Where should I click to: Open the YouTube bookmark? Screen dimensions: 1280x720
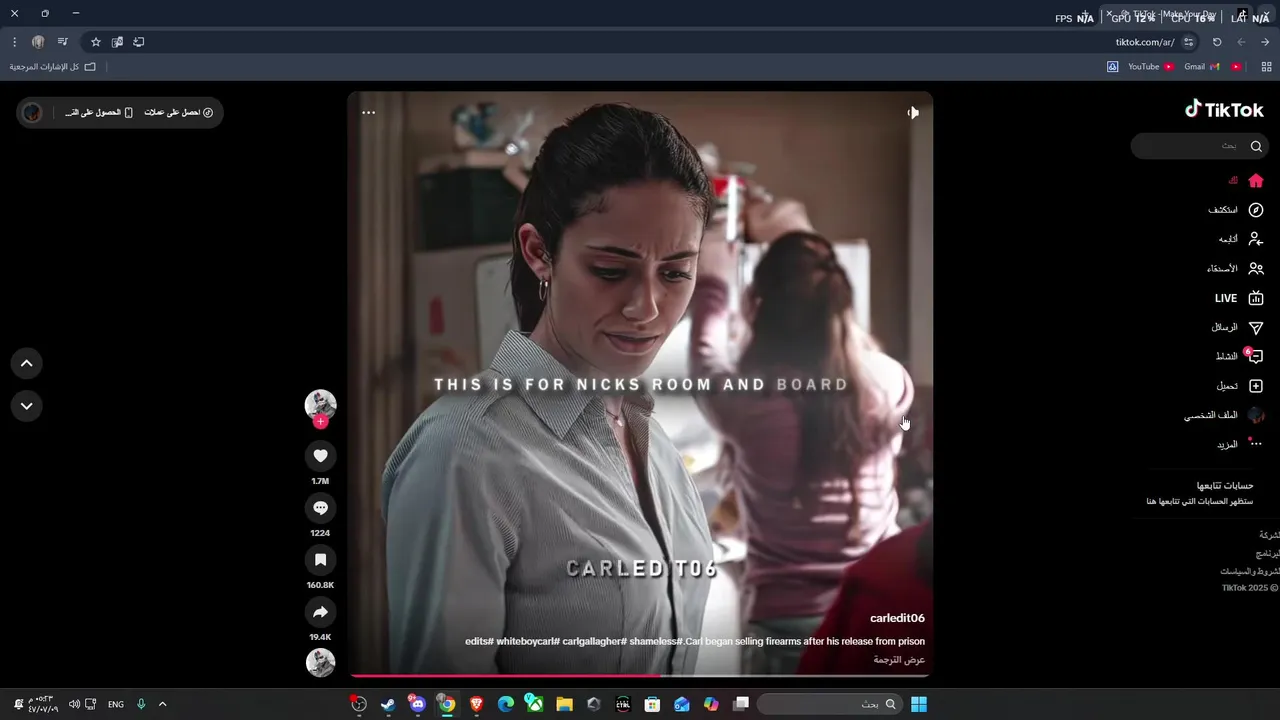(x=1151, y=67)
